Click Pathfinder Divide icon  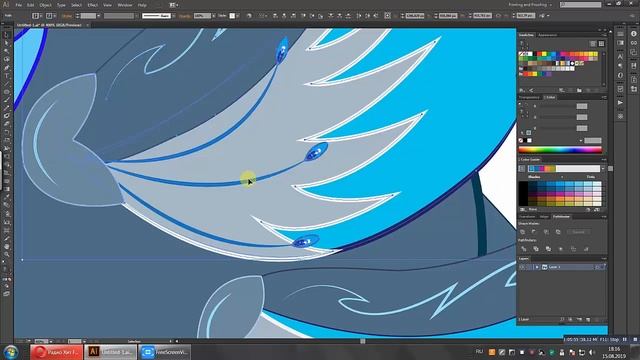(x=523, y=249)
